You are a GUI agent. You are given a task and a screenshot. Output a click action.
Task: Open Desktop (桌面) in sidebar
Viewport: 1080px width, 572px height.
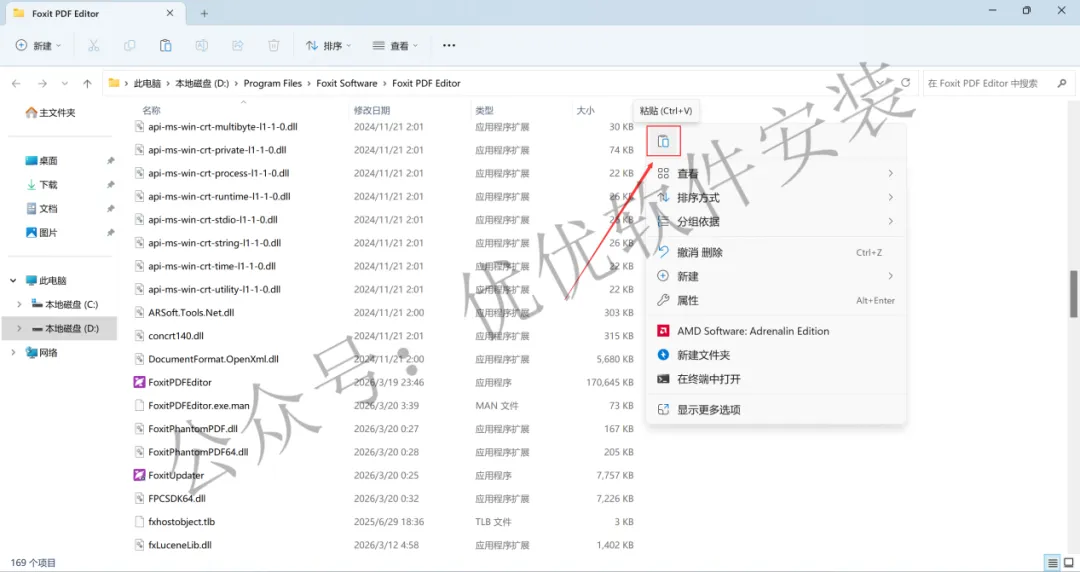(x=41, y=161)
